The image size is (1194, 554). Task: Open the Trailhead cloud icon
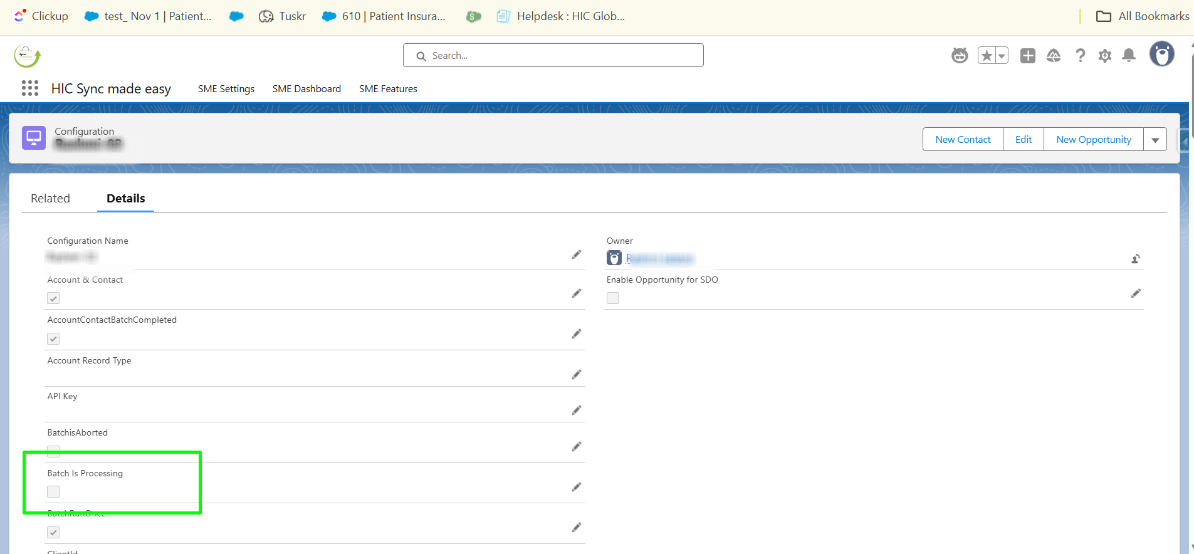point(1054,56)
